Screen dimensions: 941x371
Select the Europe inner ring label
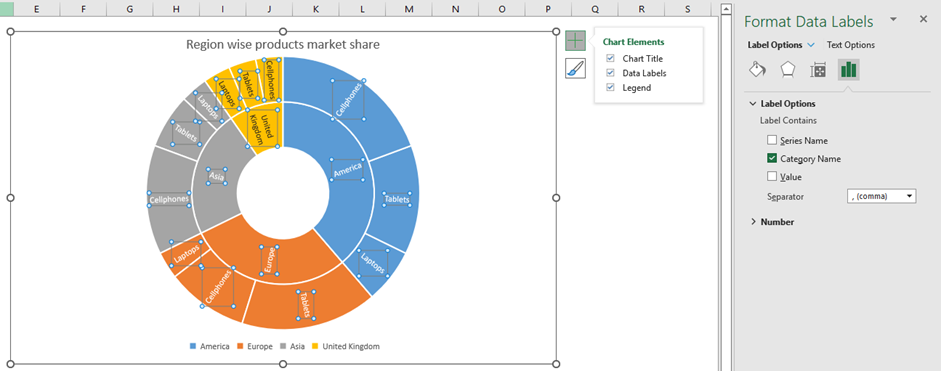tap(269, 261)
